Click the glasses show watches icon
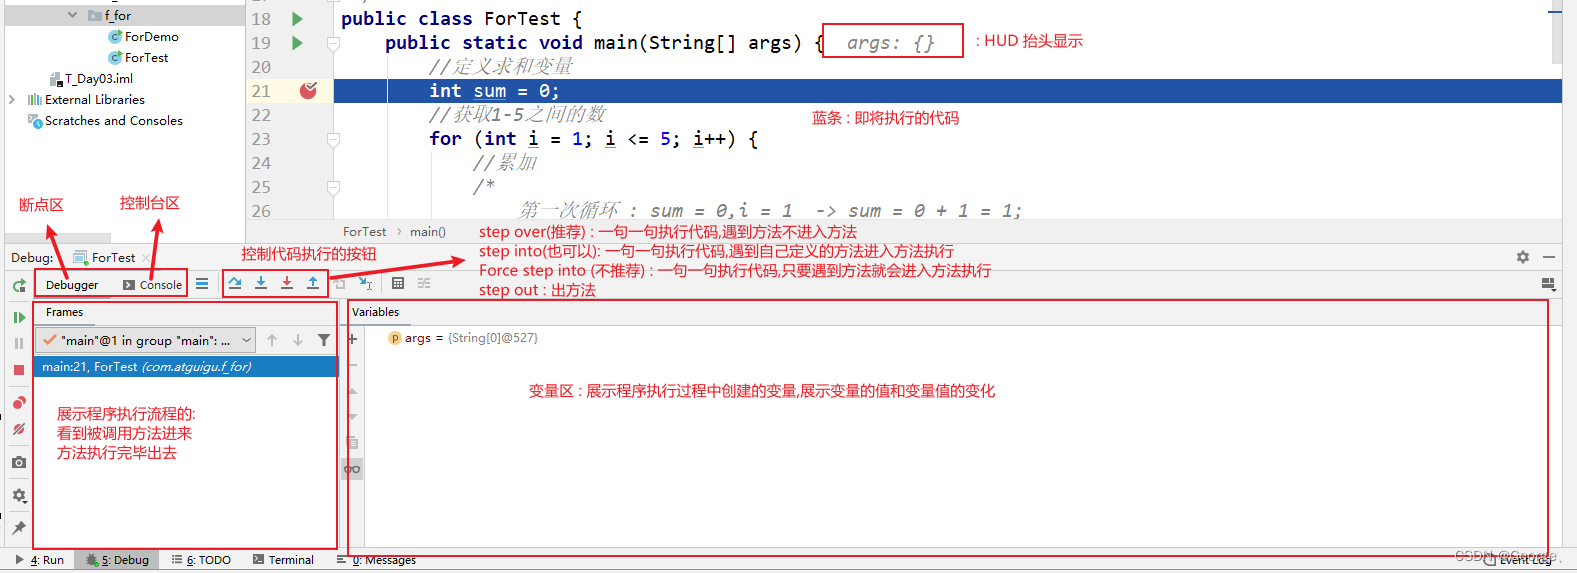 click(352, 468)
